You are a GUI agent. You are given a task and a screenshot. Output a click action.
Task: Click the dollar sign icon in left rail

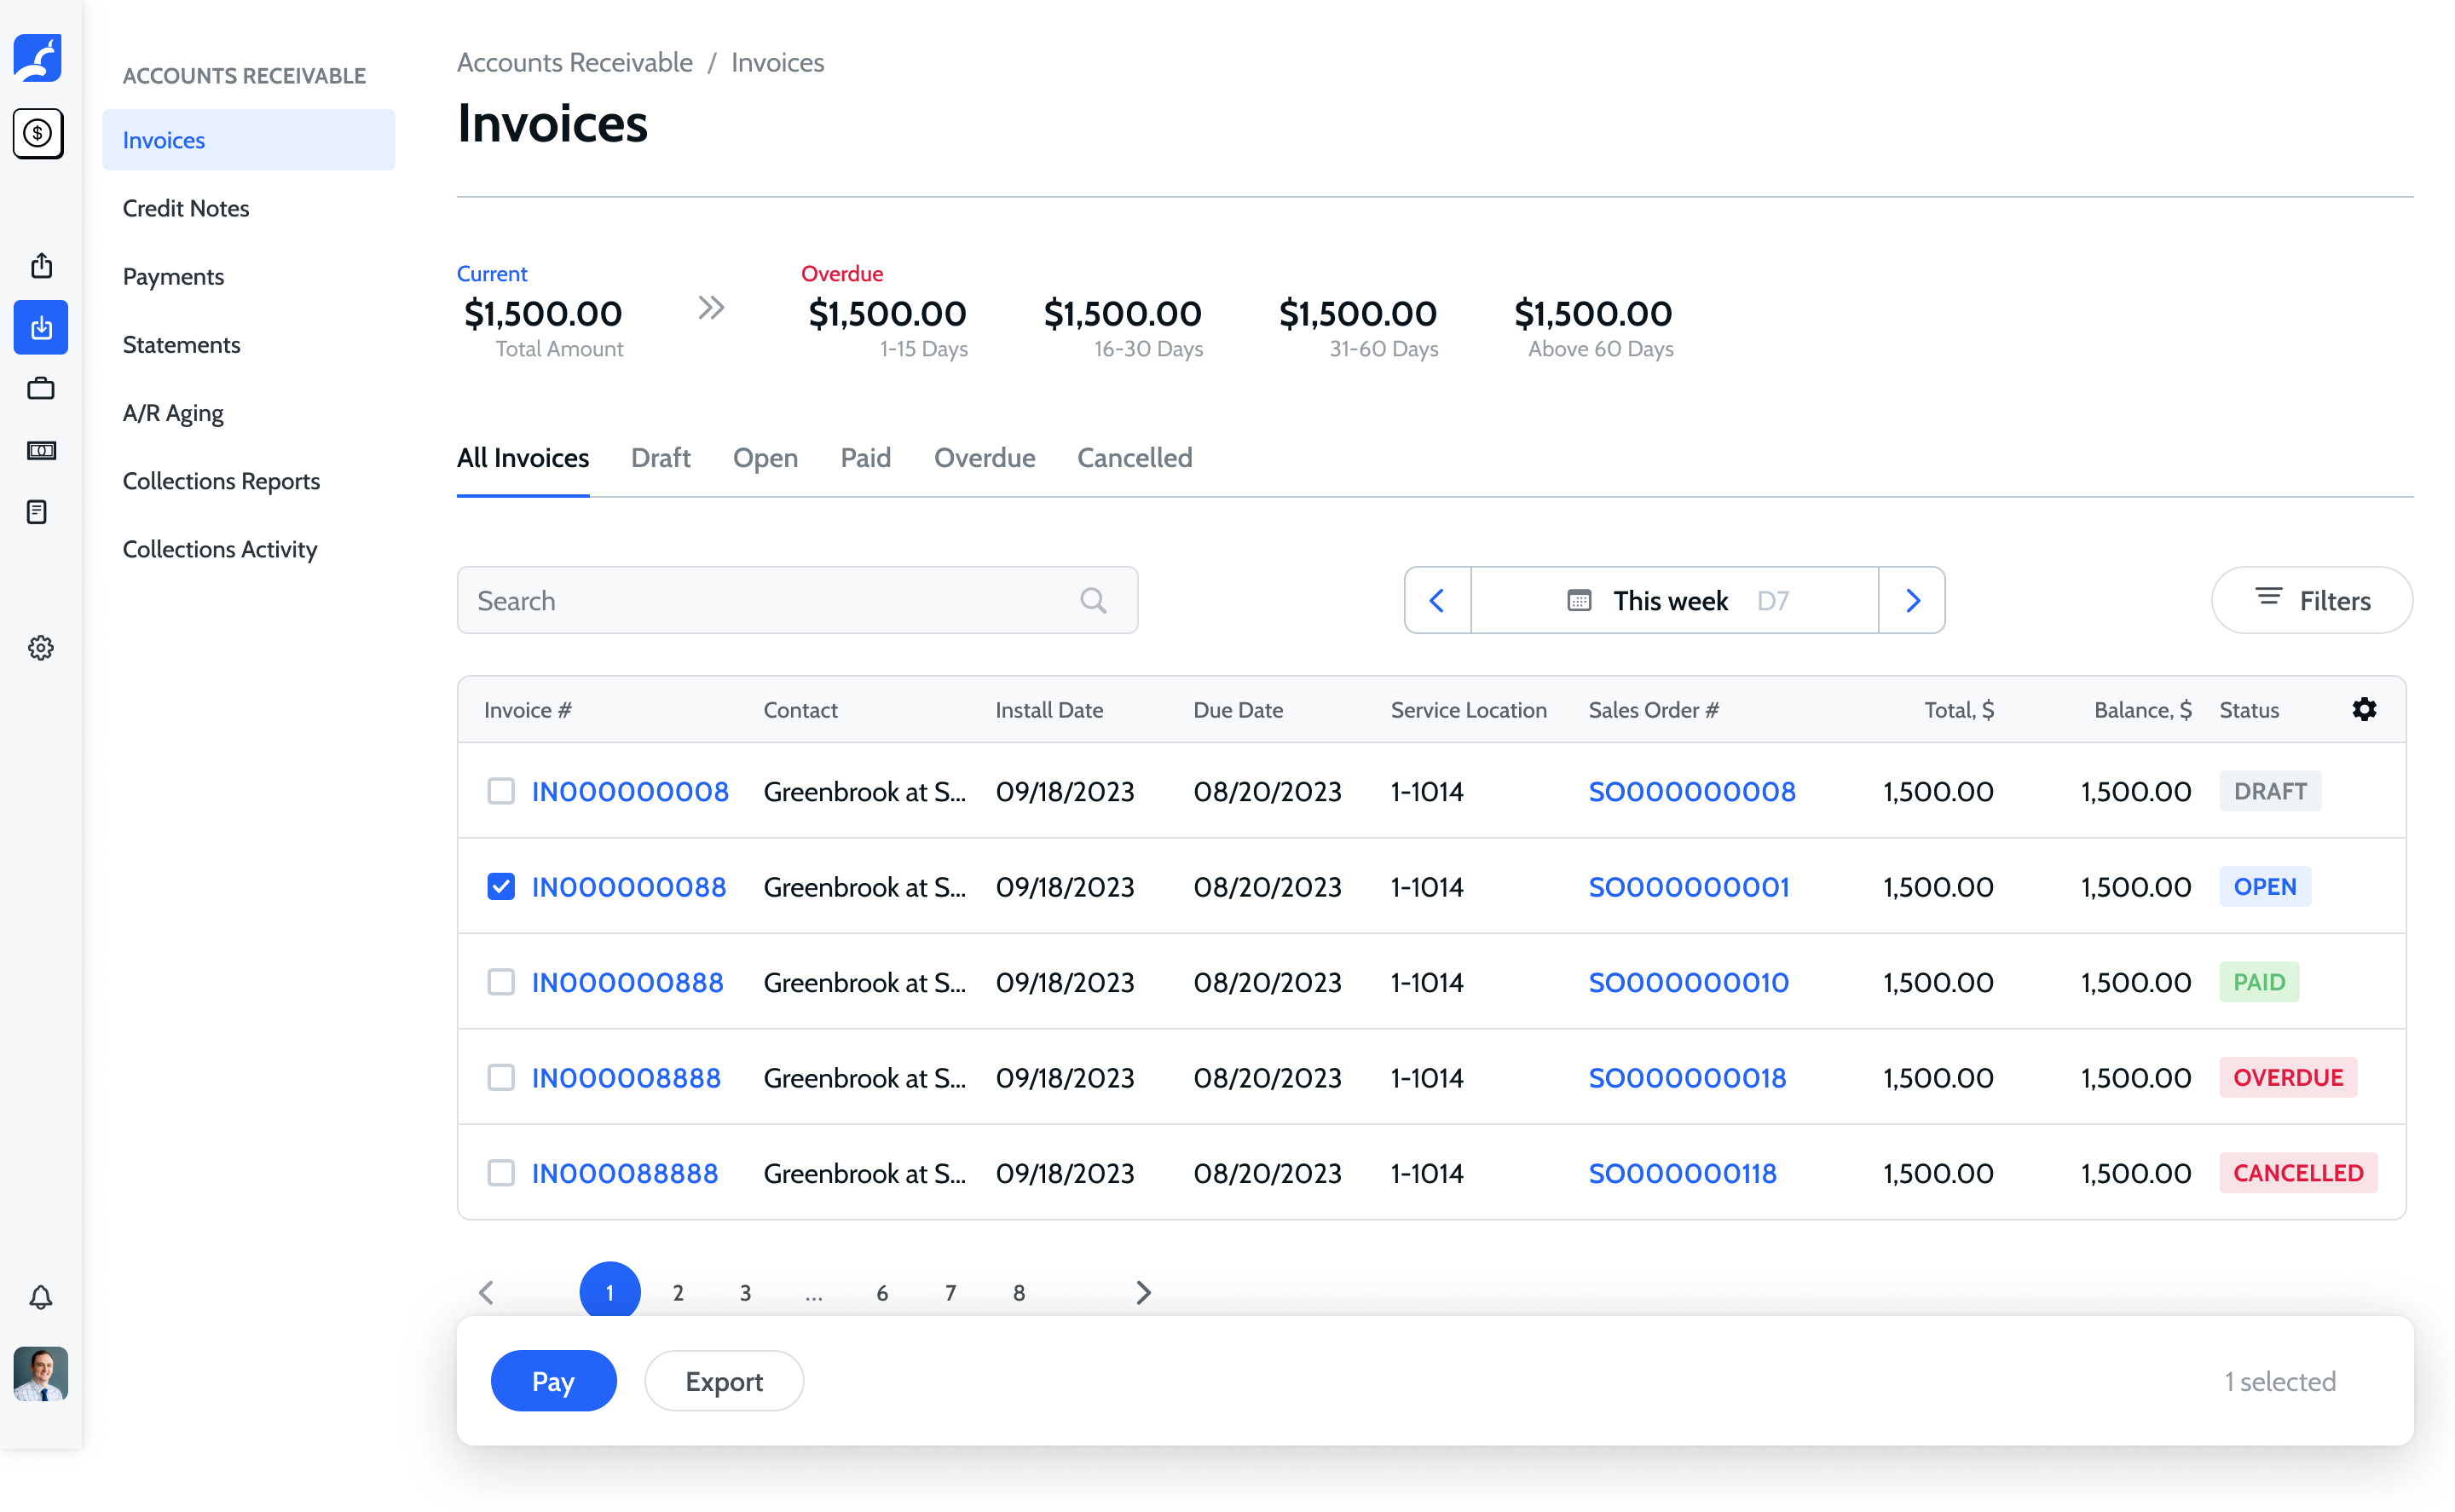click(38, 133)
